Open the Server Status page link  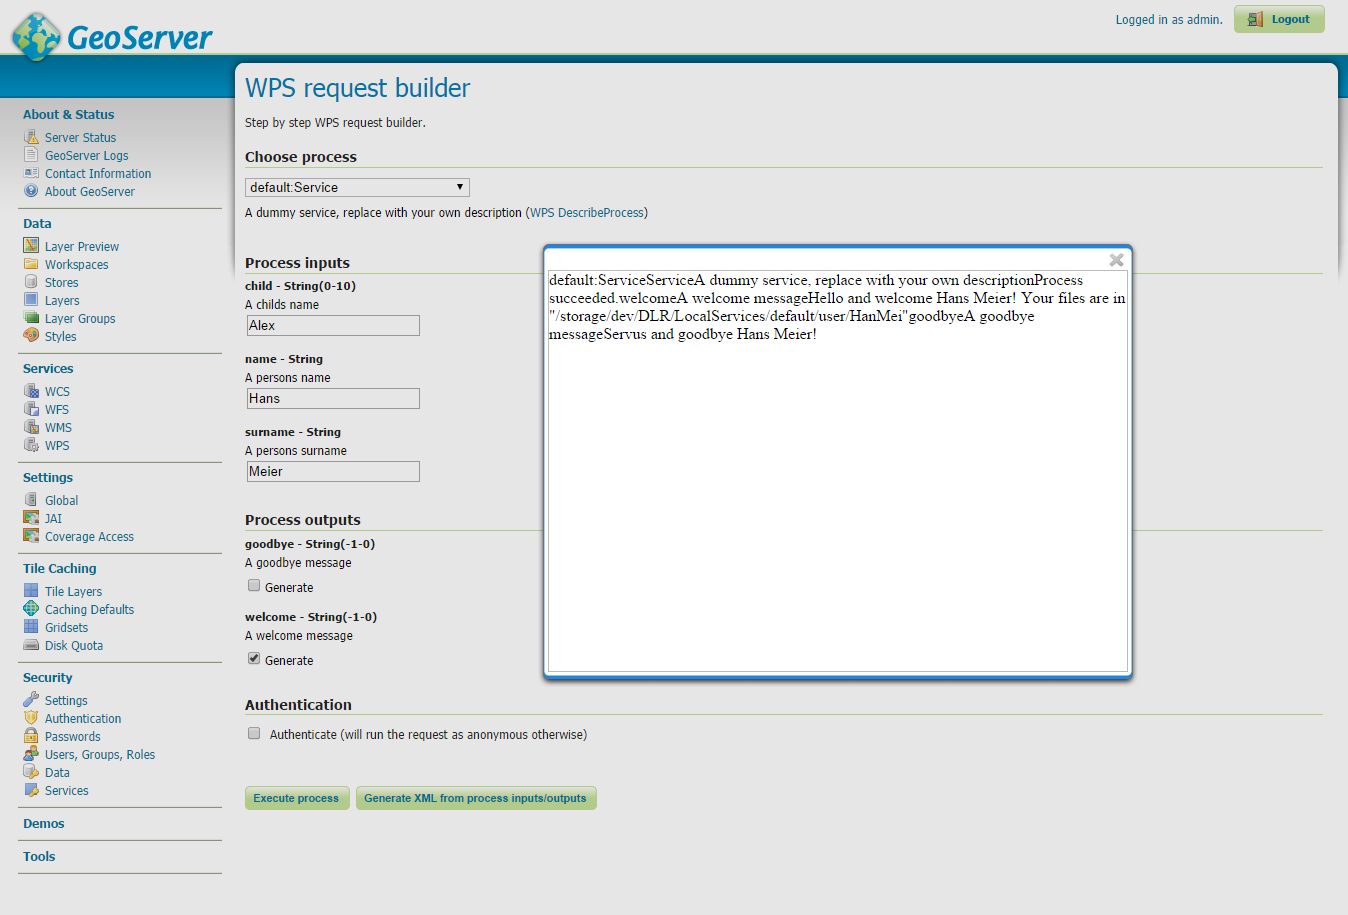coord(80,138)
